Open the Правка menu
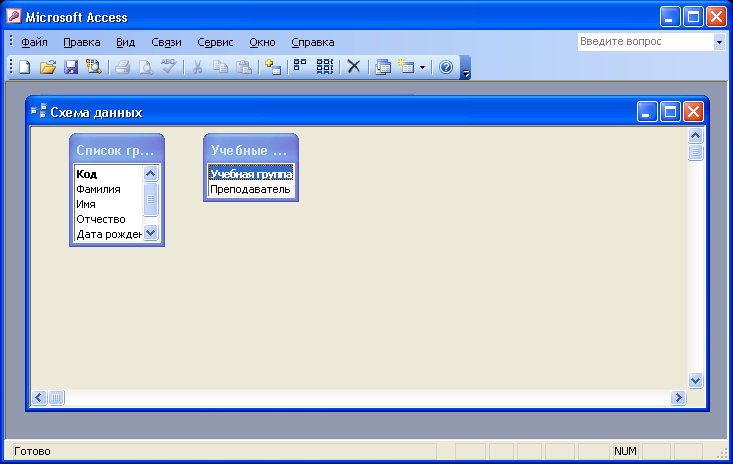This screenshot has height=464, width=733. (x=82, y=42)
